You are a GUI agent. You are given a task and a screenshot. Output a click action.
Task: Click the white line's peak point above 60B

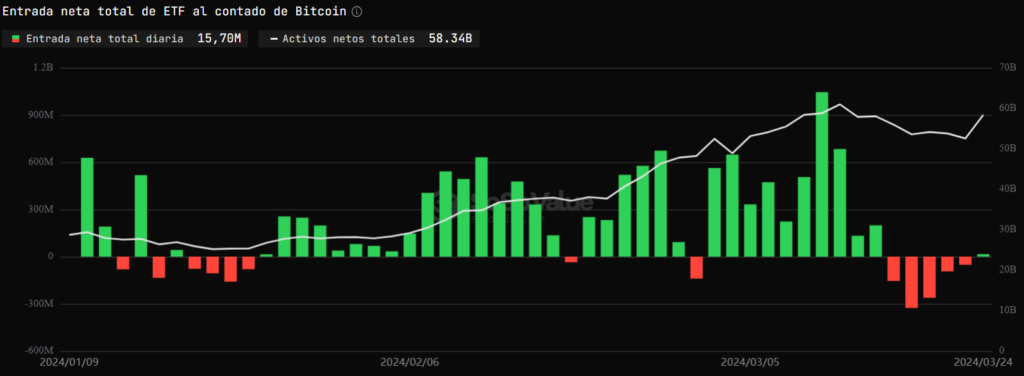point(840,104)
